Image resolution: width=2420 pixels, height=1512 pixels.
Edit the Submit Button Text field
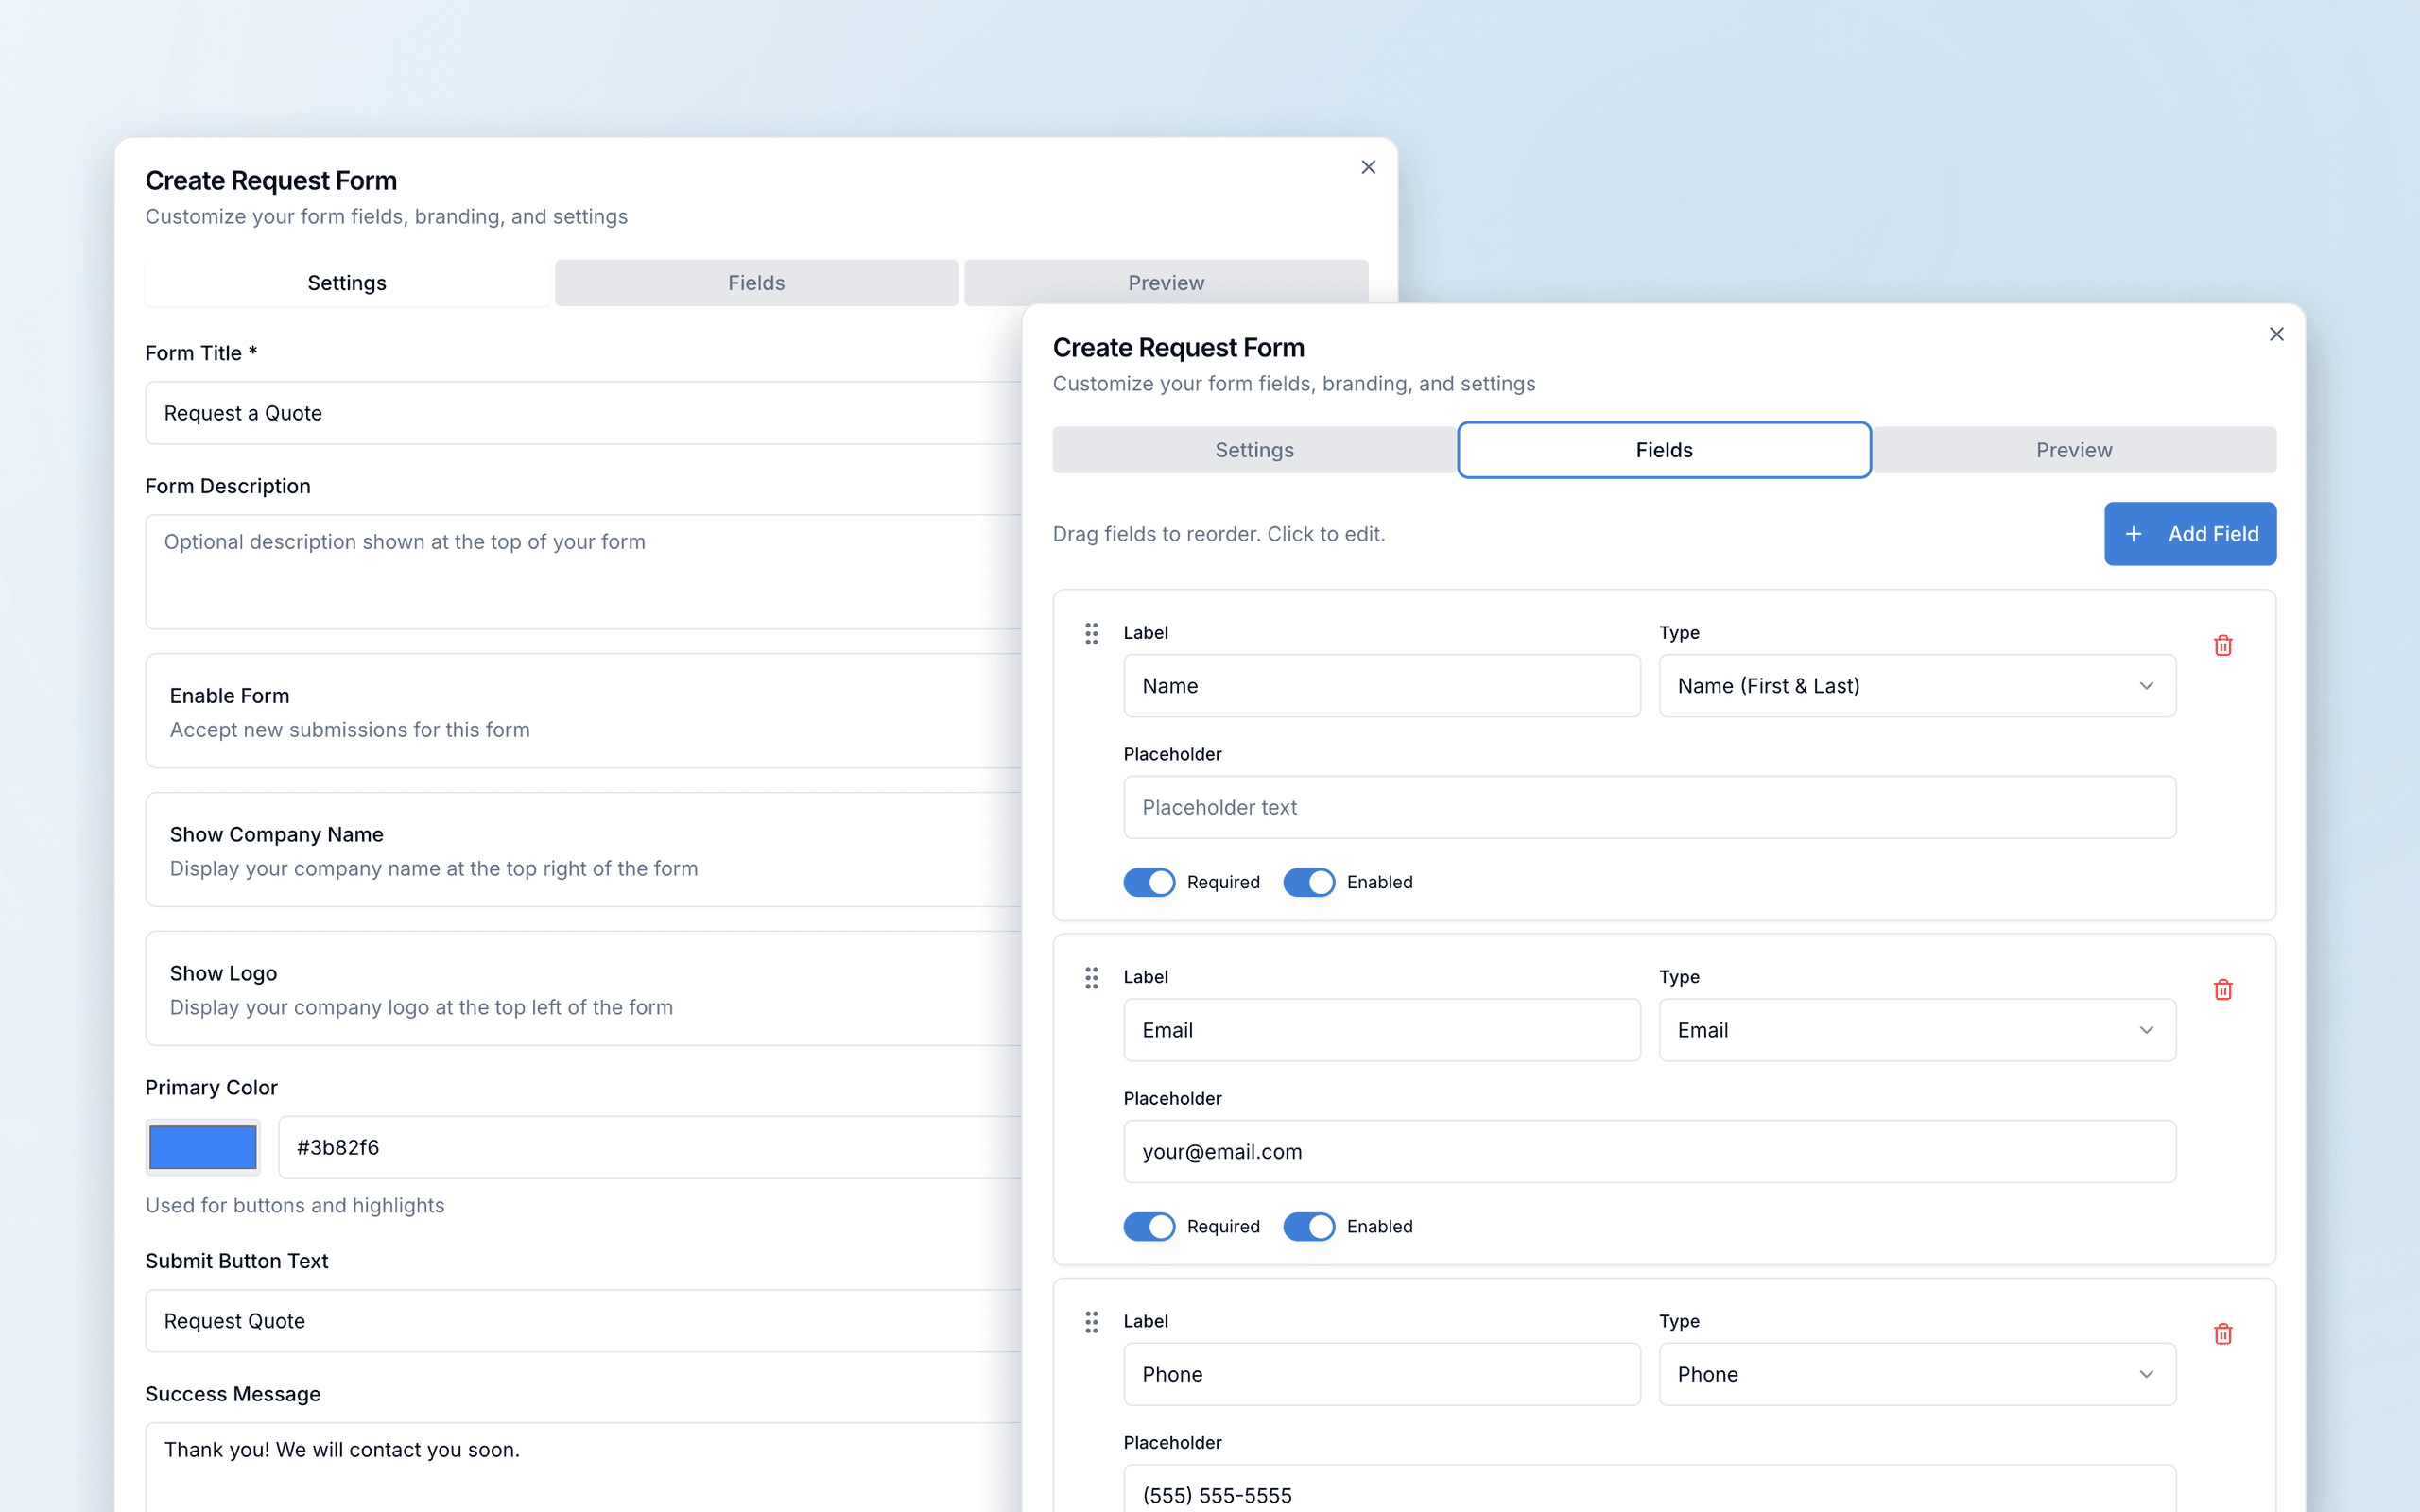pos(584,1321)
